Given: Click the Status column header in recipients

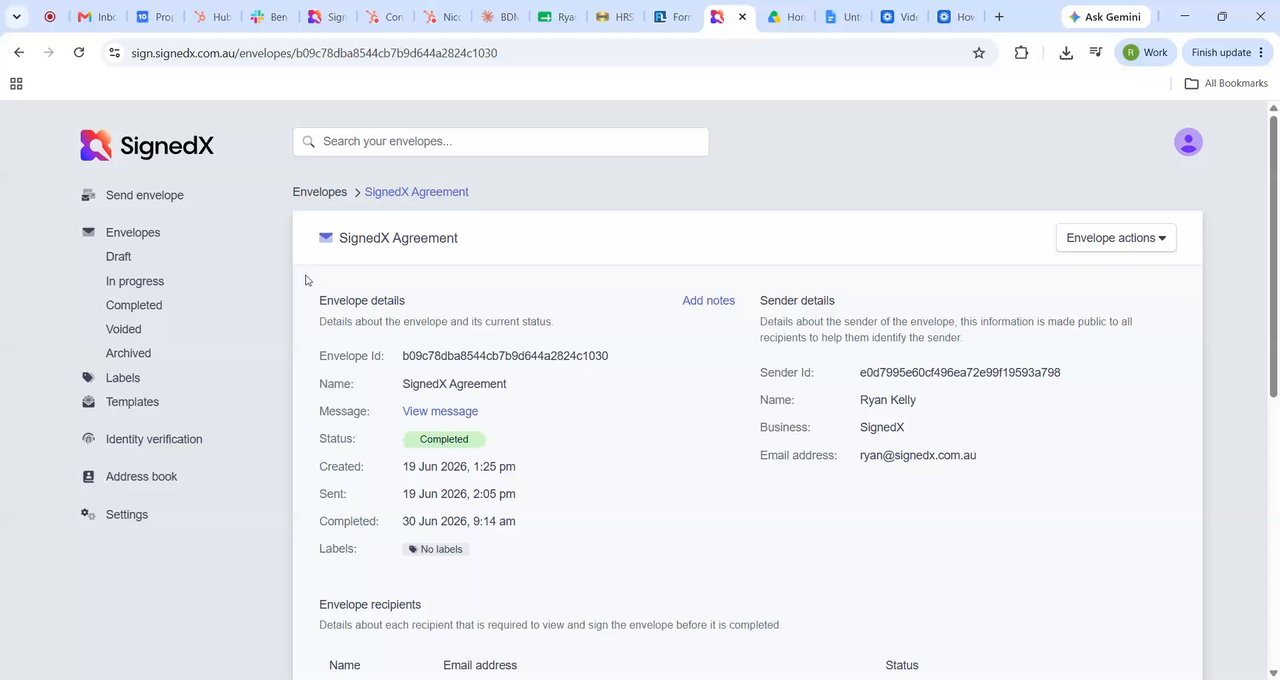Looking at the screenshot, I should [901, 665].
